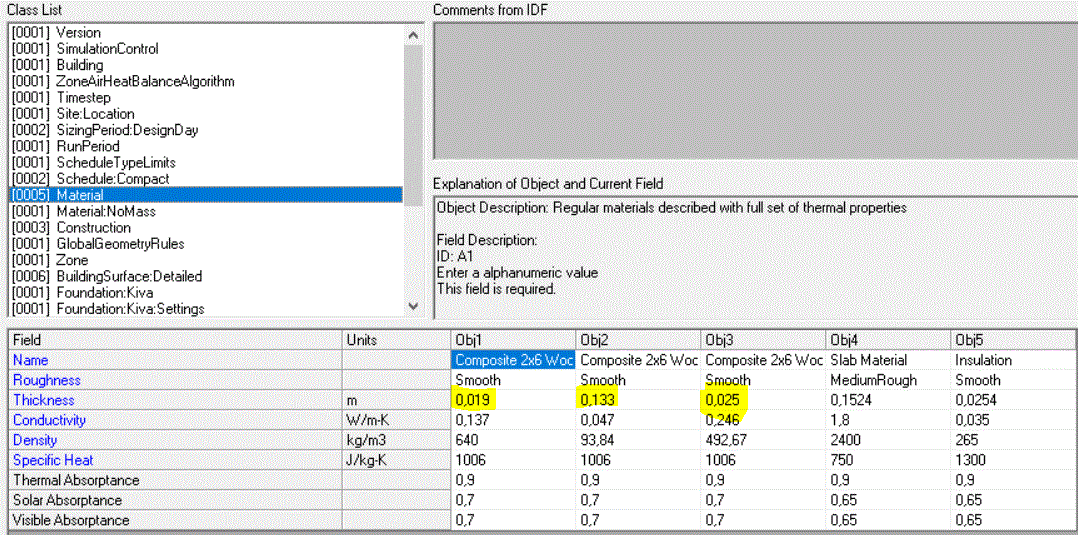Select Foundation:Kiva class entry
Viewport: 1078px width, 535px height.
point(206,293)
